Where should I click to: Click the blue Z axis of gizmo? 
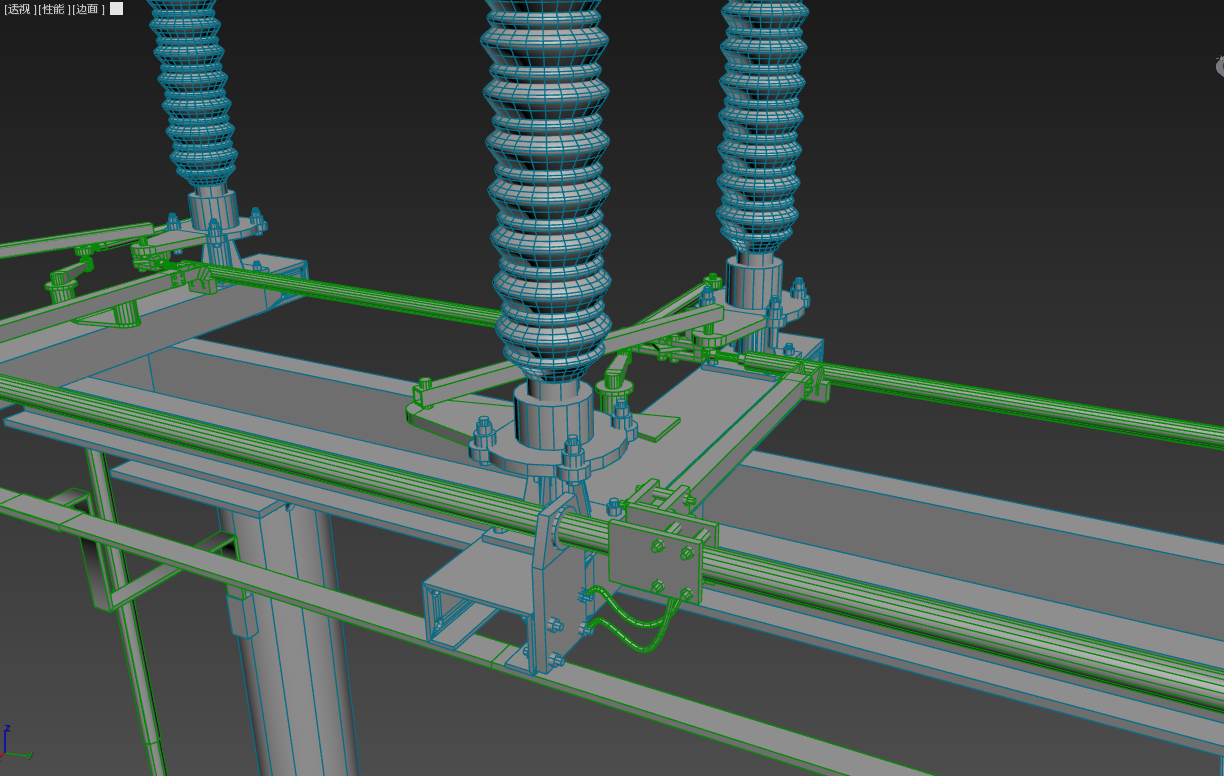(x=6, y=738)
